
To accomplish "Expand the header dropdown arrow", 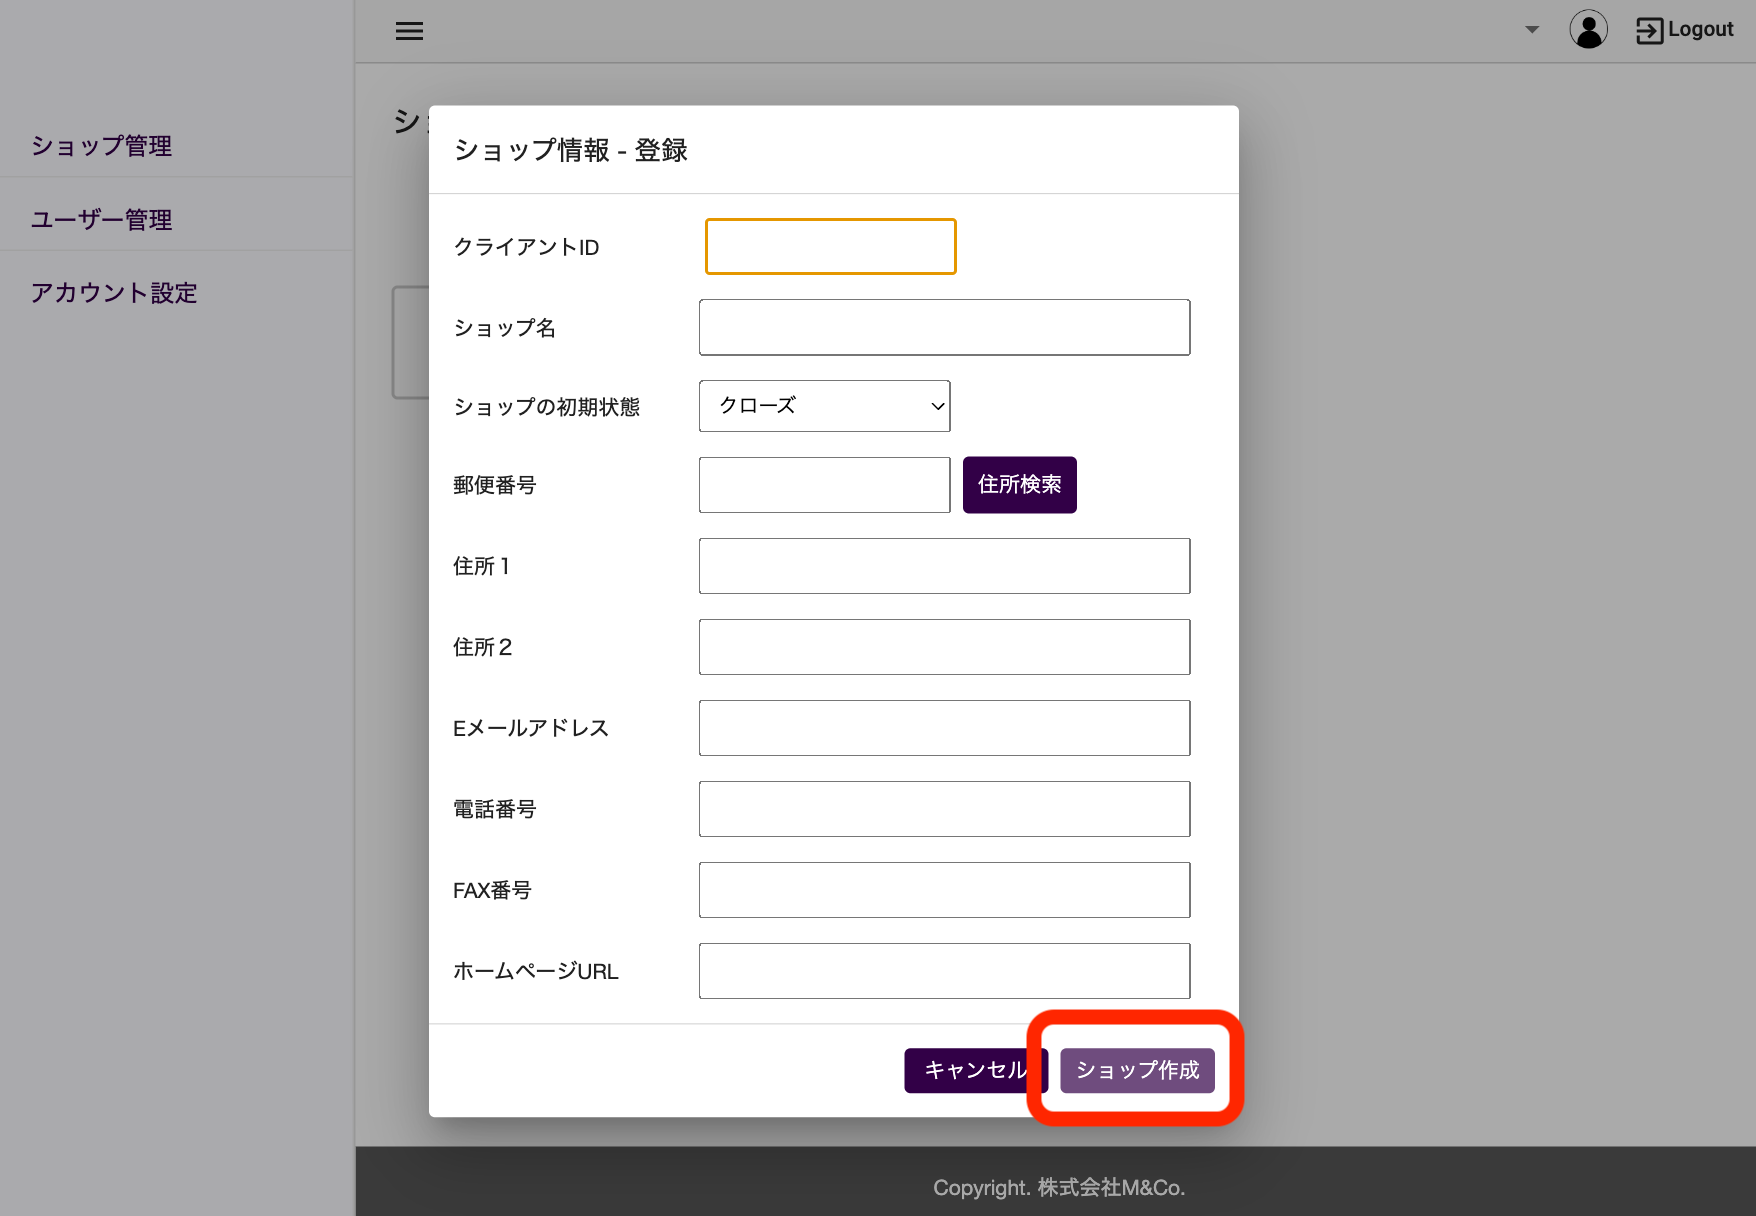I will [x=1531, y=30].
